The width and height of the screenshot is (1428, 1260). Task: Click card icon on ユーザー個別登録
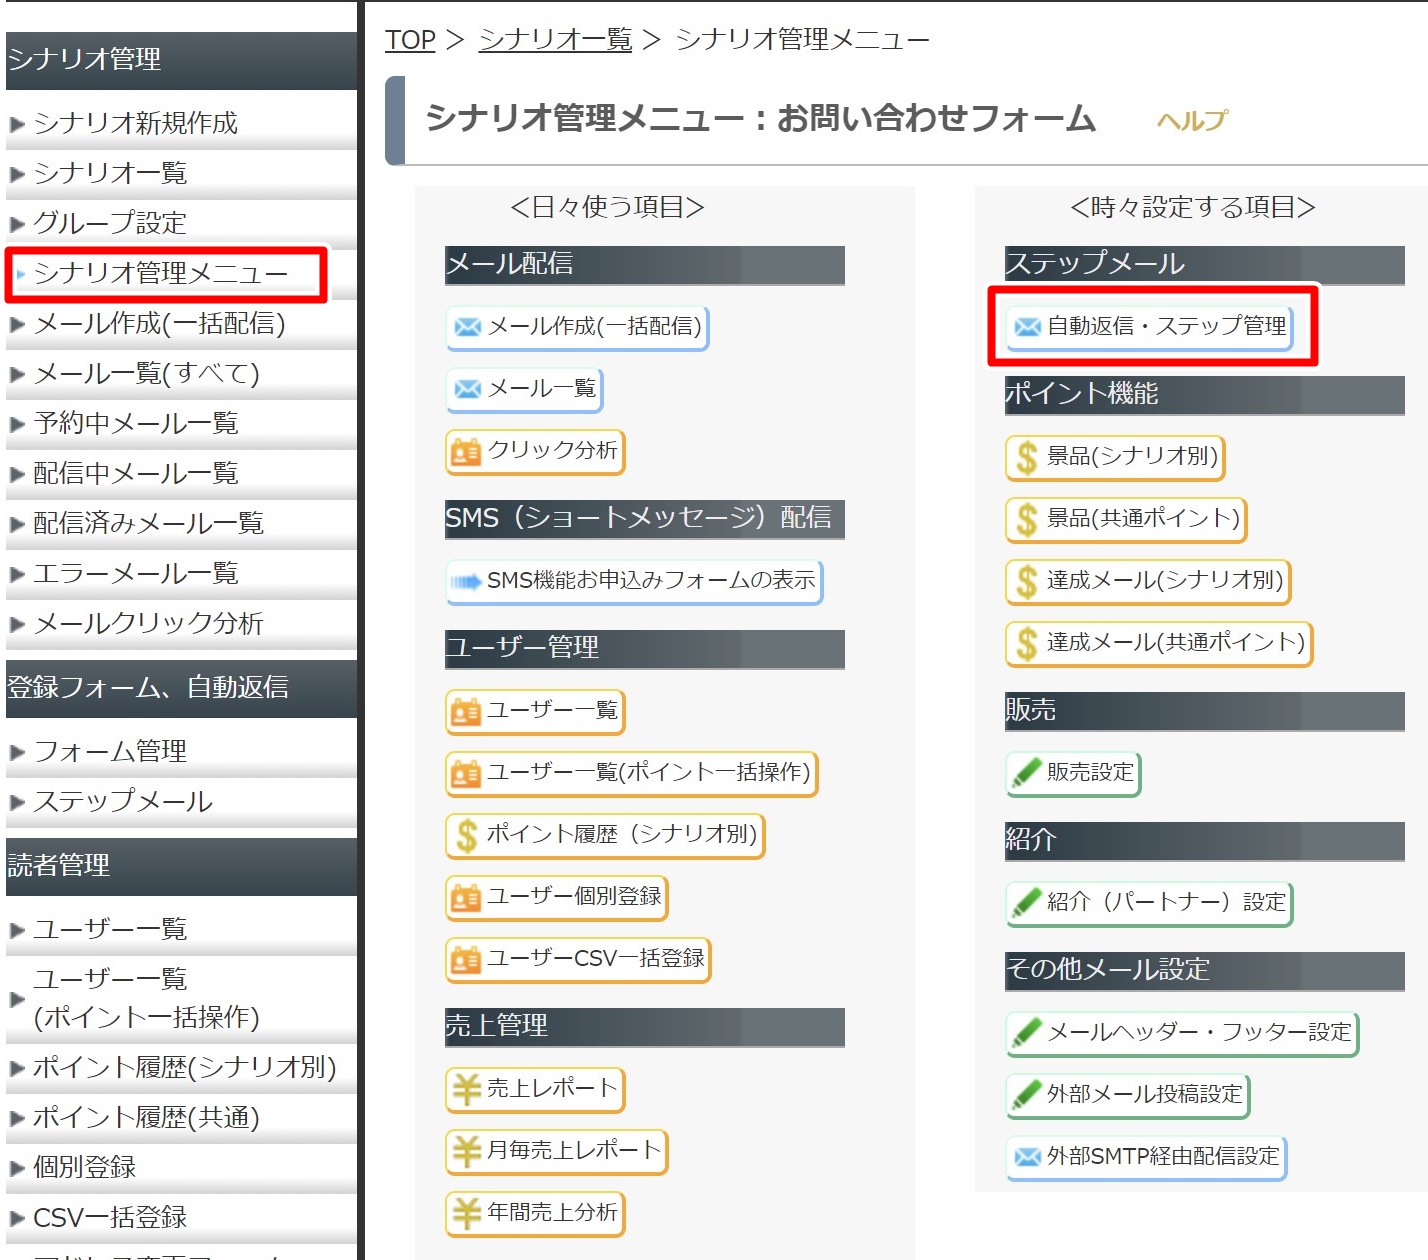pos(466,898)
